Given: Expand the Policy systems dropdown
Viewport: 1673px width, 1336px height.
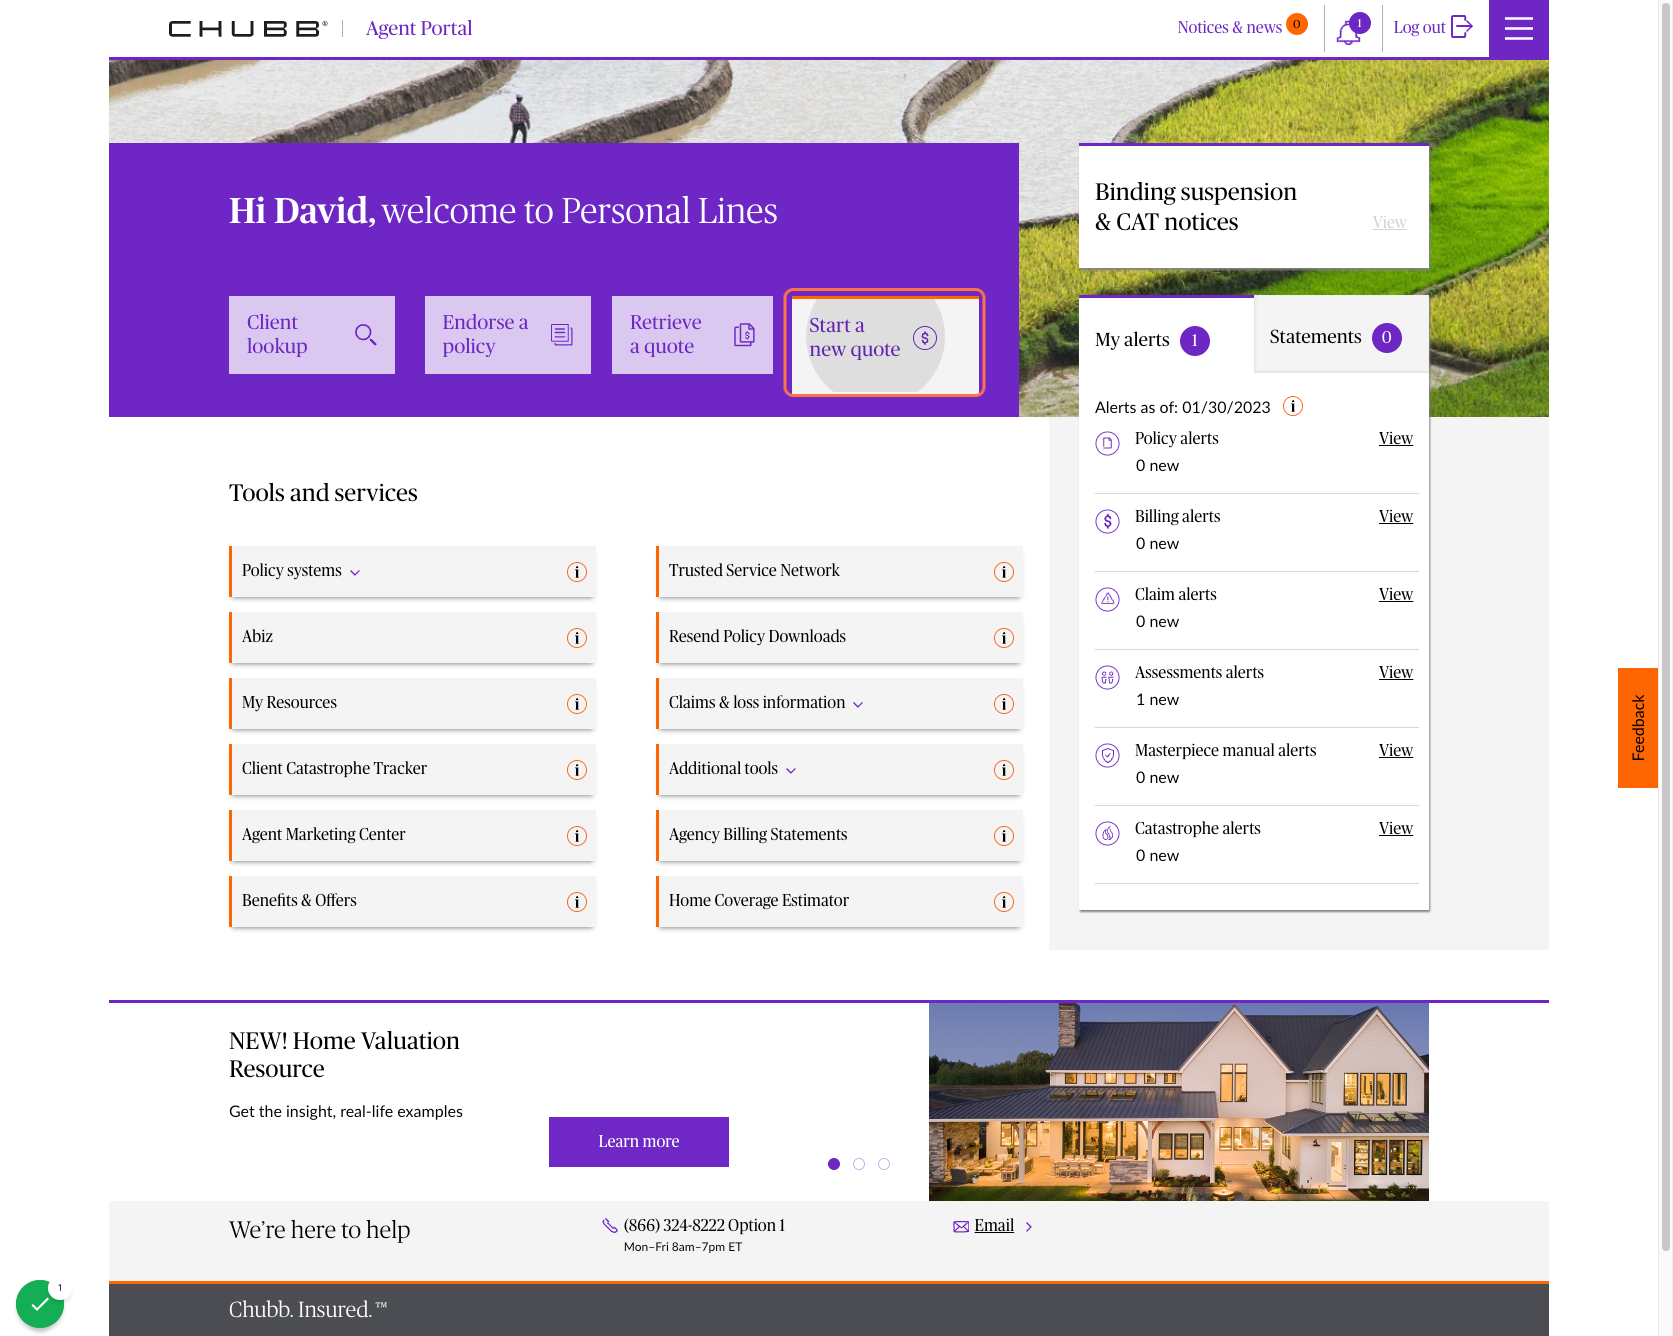Looking at the screenshot, I should [x=355, y=572].
